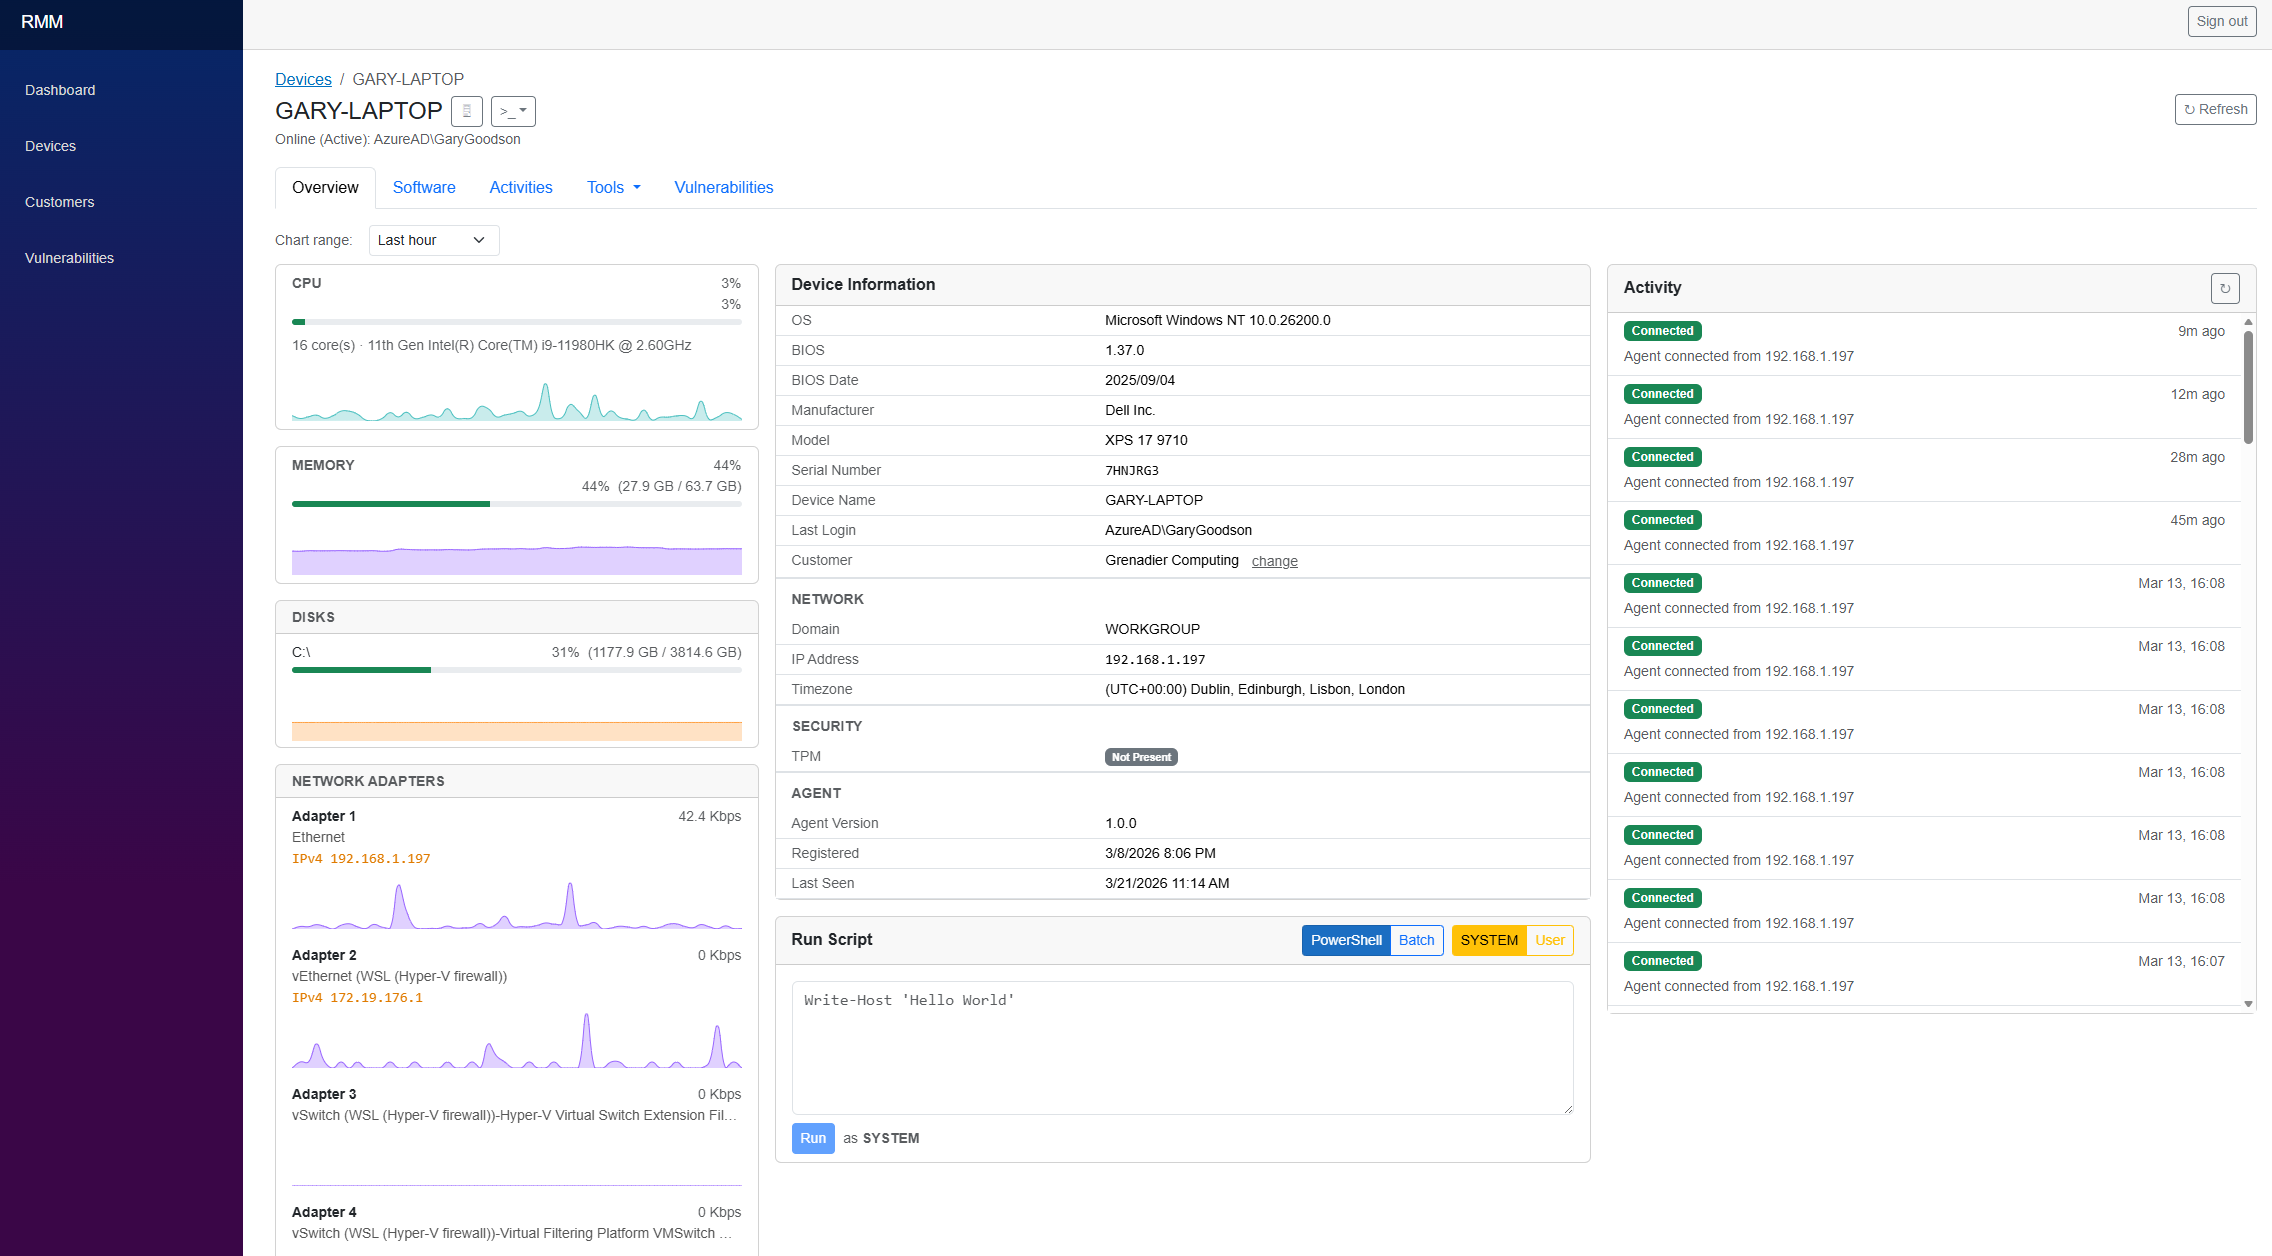Click Sign out

point(2221,21)
